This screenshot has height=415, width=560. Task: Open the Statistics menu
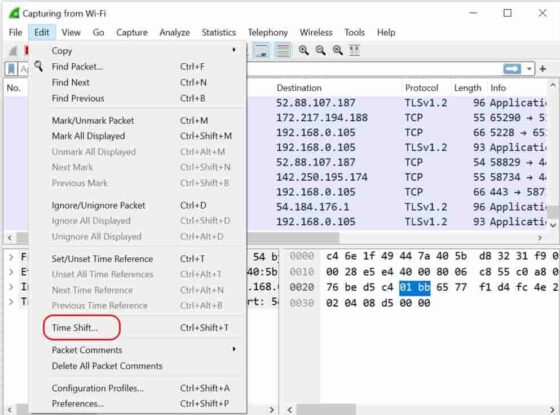point(219,32)
